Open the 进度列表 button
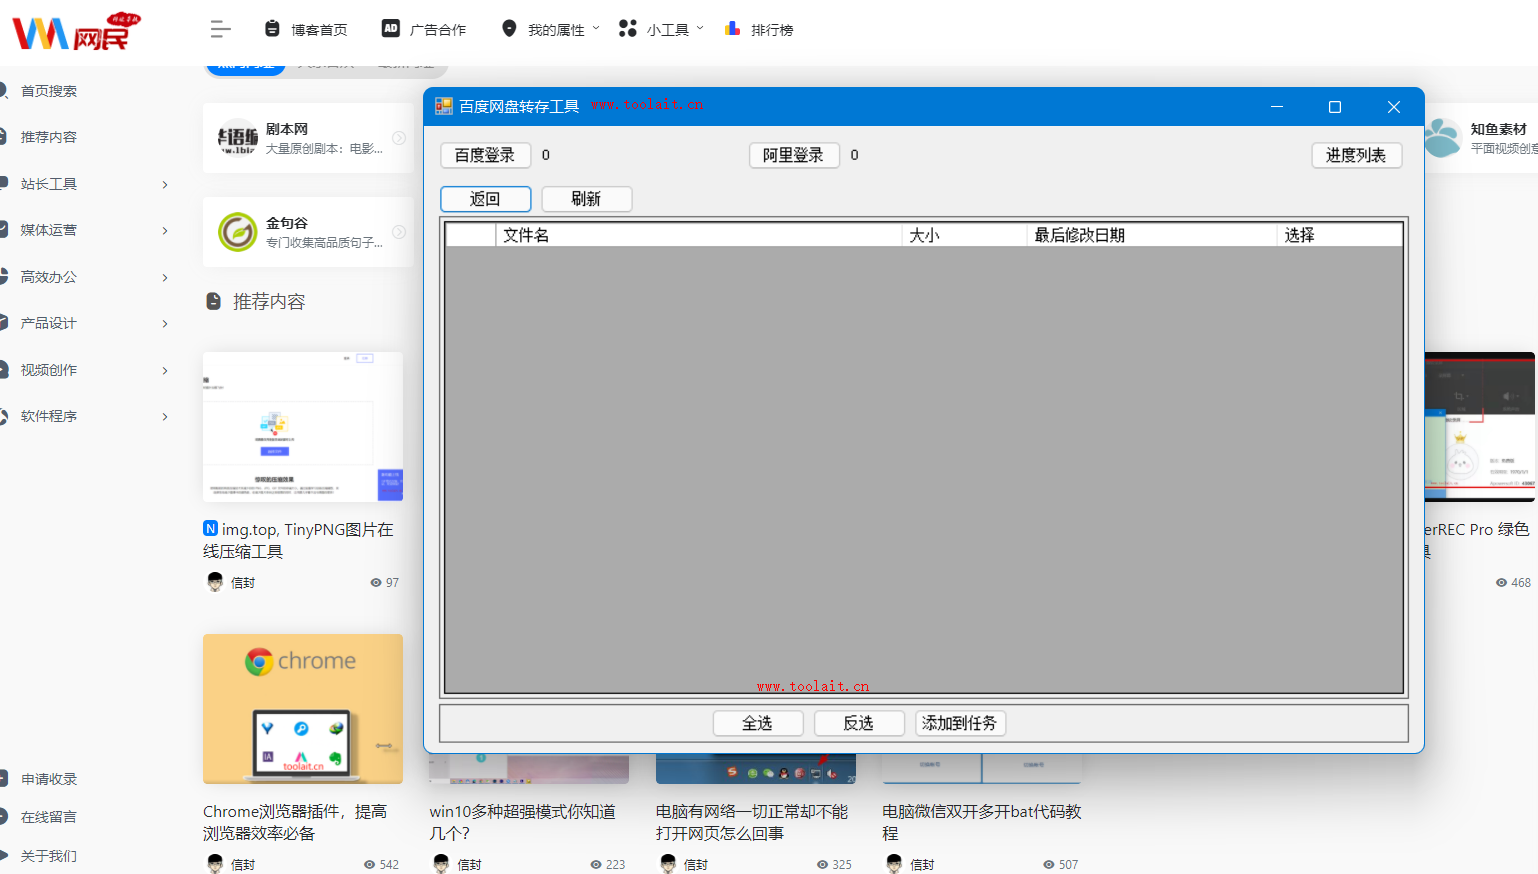The image size is (1538, 874). tap(1356, 155)
